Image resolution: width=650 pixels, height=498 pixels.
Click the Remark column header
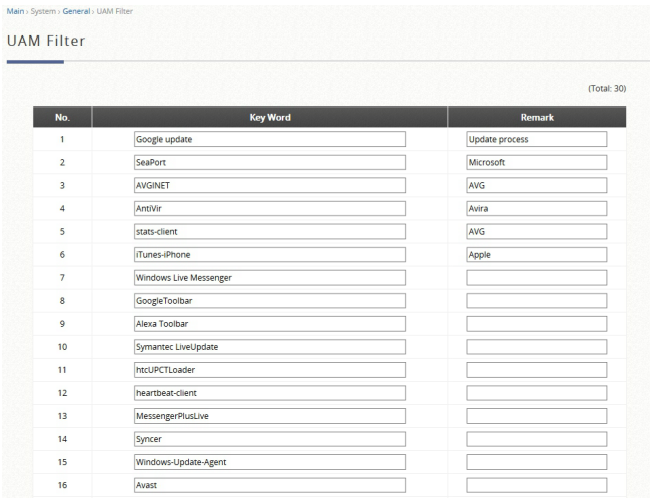537,117
